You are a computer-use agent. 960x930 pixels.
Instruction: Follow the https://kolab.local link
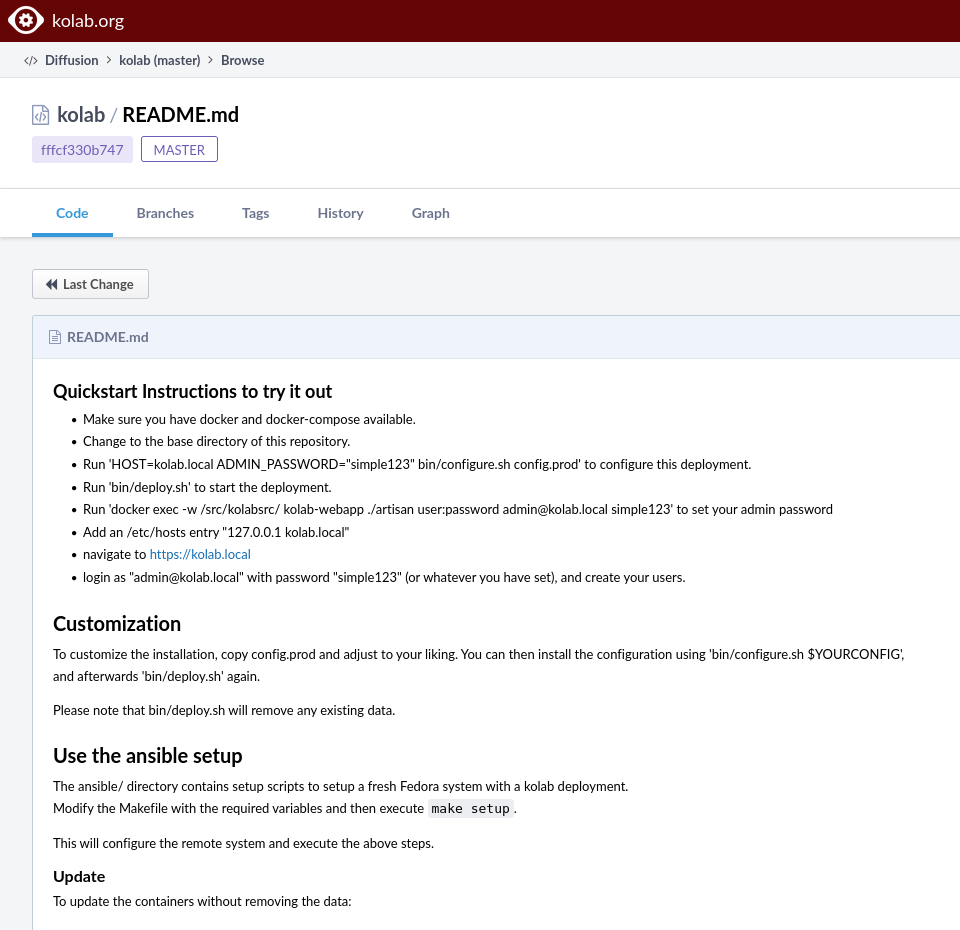coord(200,555)
